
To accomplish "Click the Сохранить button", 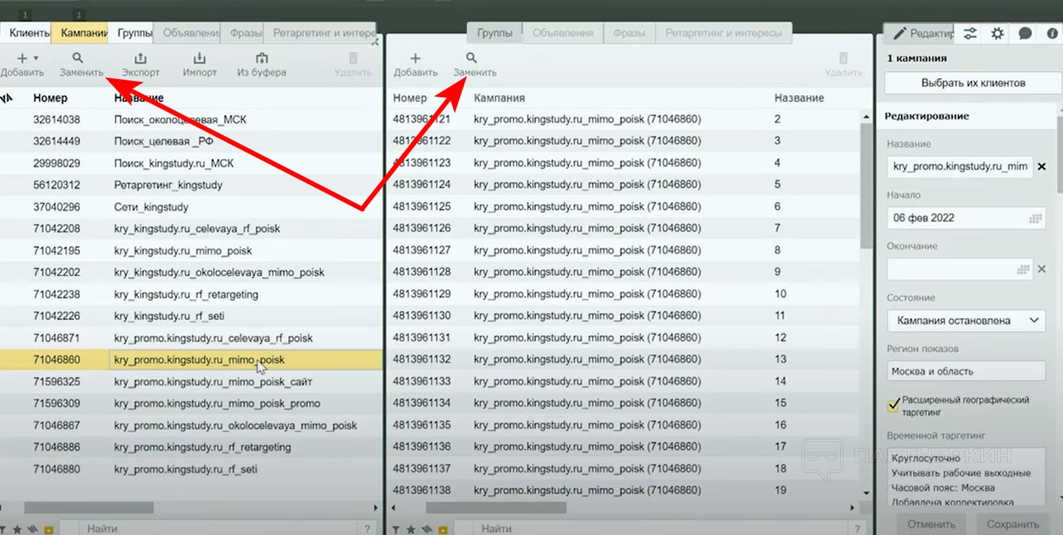I will tap(1012, 524).
